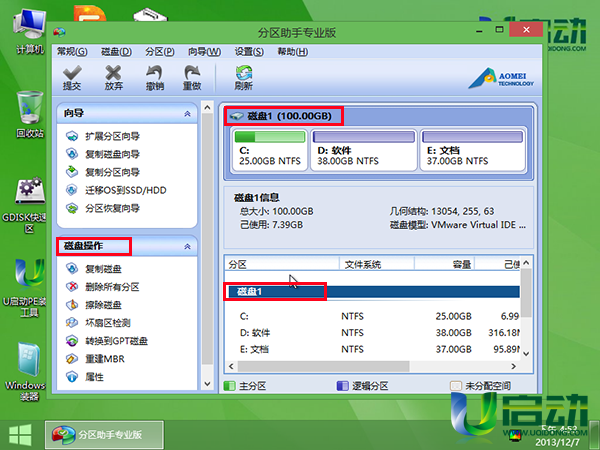Viewport: 600px width, 450px height.
Task: Click 38.00GB capacity cell of D:
Action: click(x=453, y=333)
